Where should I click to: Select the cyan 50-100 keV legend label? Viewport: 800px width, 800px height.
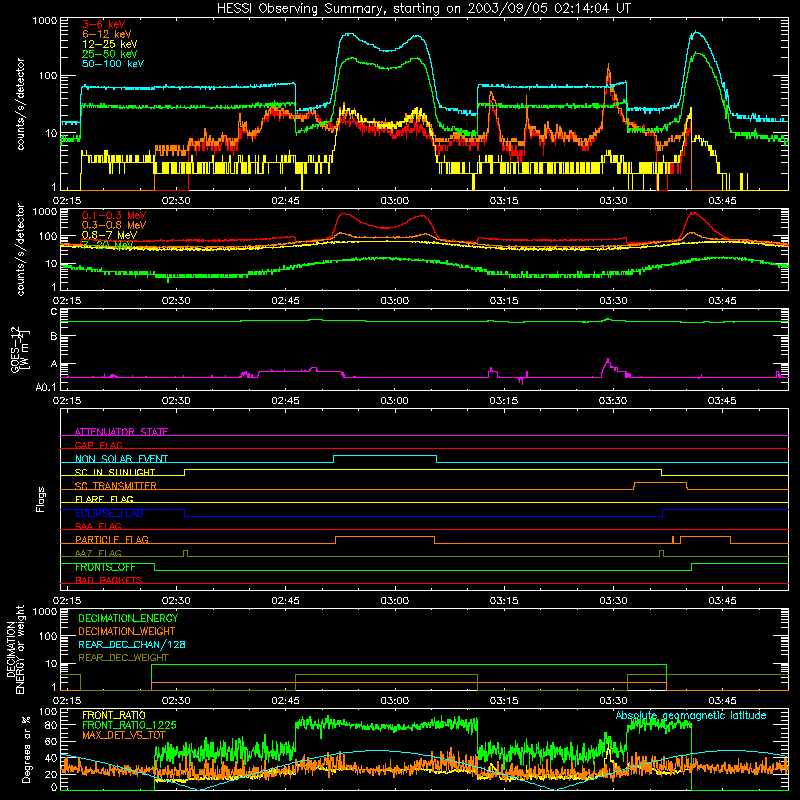click(113, 64)
